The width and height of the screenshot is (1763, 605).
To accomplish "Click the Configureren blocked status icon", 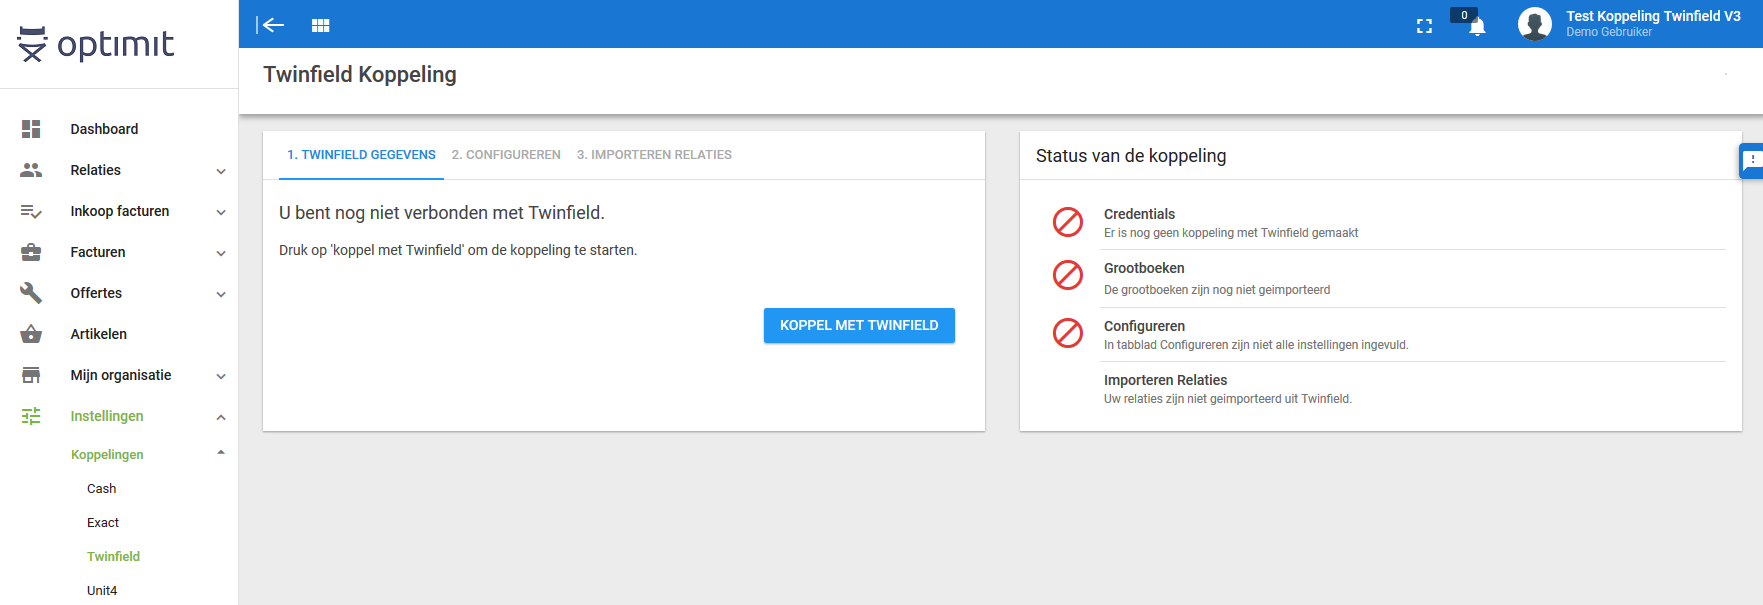I will coord(1068,333).
